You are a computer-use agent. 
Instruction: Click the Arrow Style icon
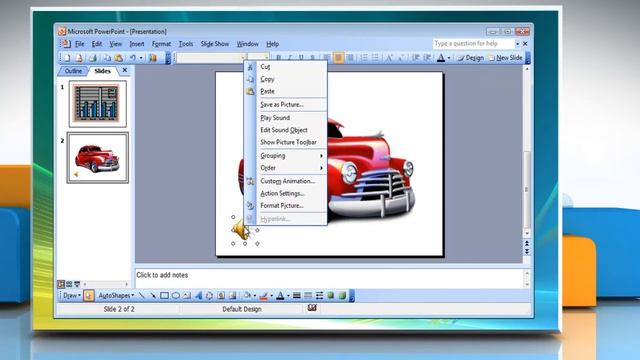click(x=319, y=296)
